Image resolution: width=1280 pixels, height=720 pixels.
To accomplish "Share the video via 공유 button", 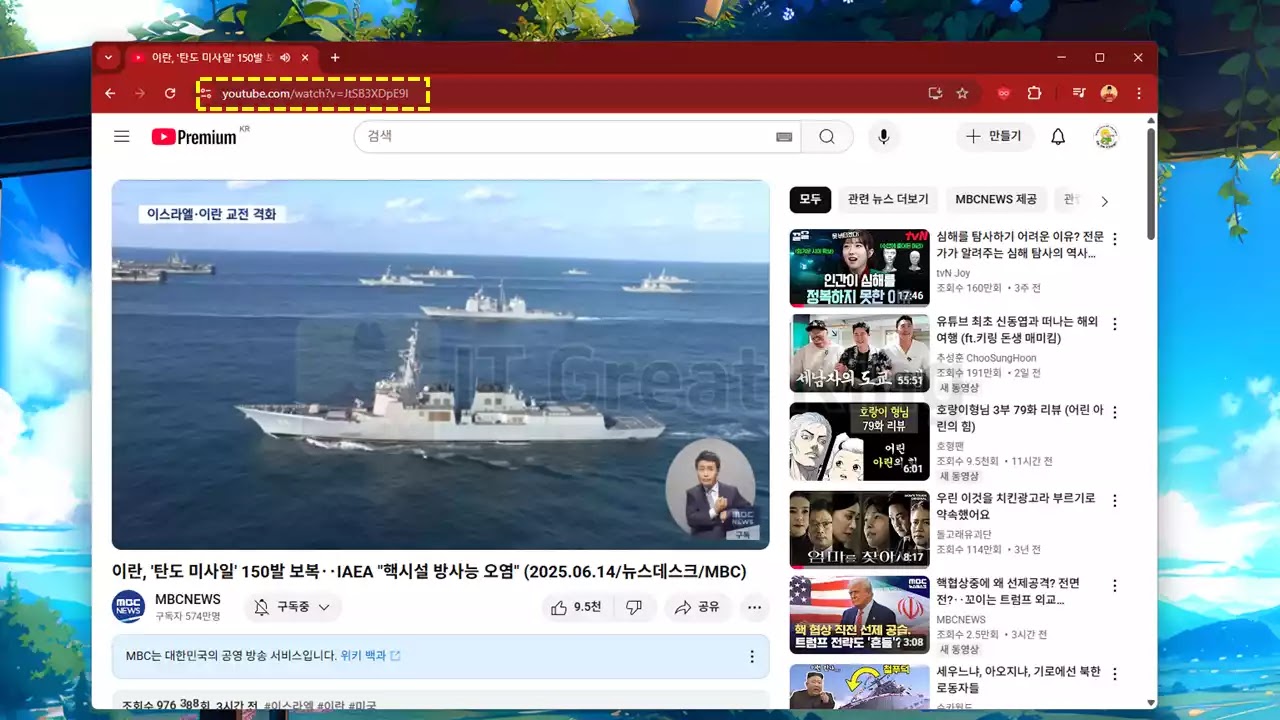I will pyautogui.click(x=698, y=607).
